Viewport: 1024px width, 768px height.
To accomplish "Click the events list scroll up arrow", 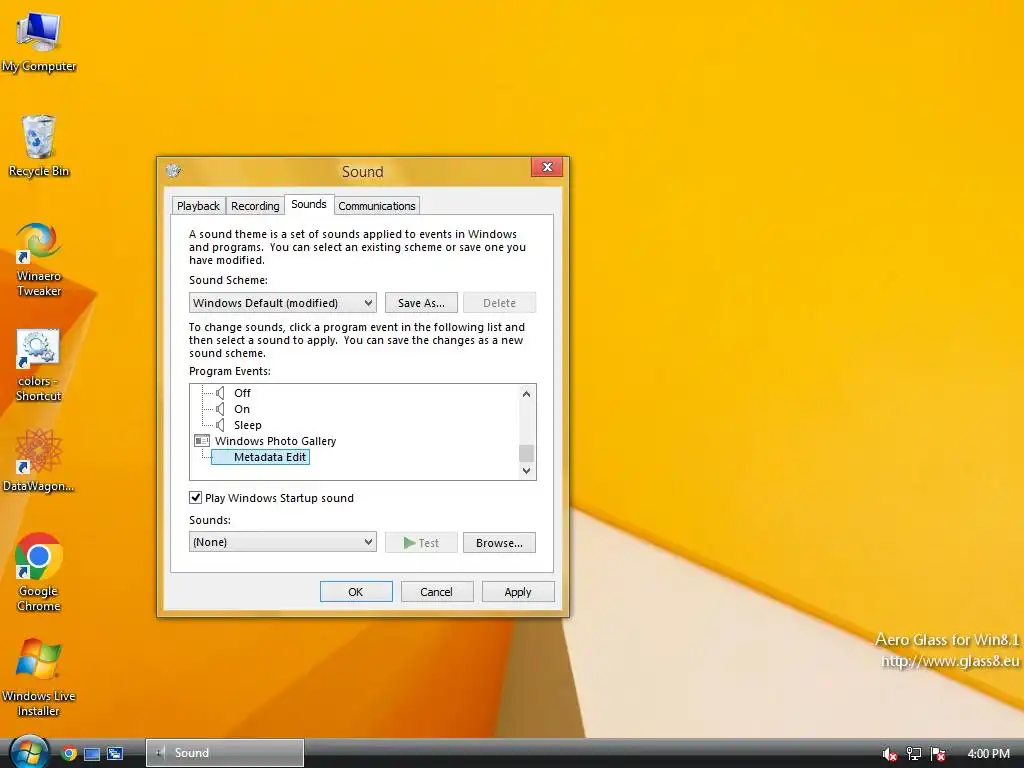I will tap(526, 394).
